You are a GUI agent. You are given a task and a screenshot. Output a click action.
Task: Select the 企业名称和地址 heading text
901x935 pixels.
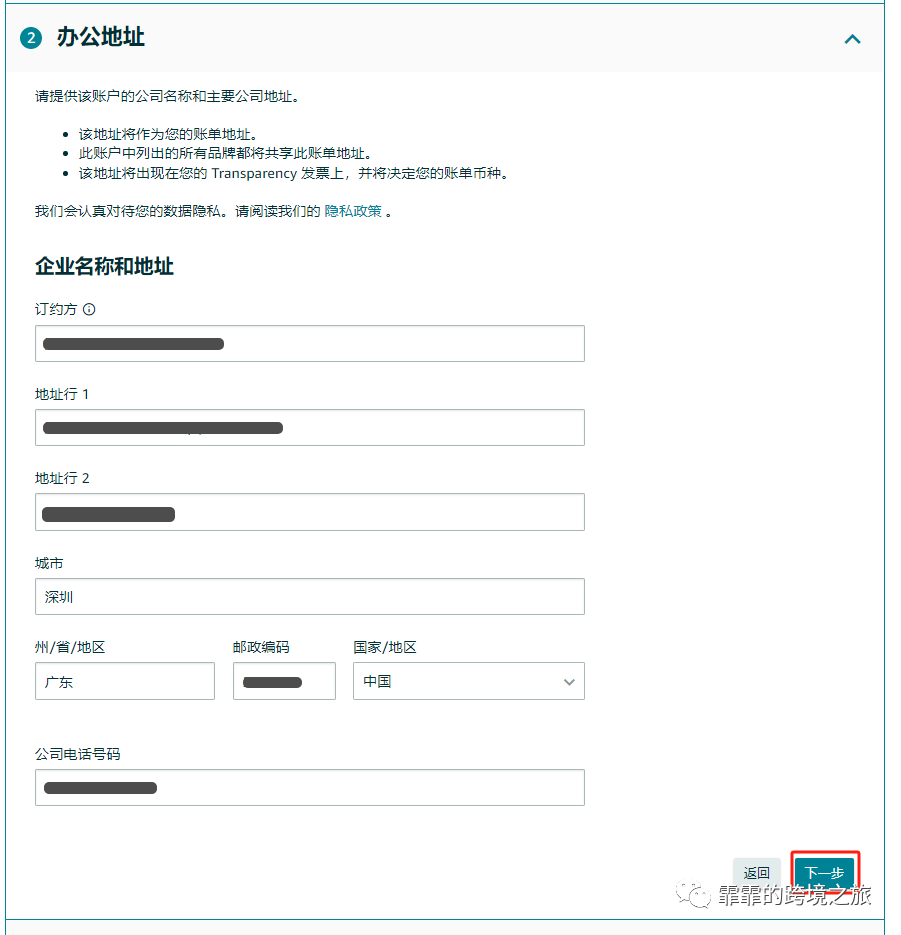[105, 266]
